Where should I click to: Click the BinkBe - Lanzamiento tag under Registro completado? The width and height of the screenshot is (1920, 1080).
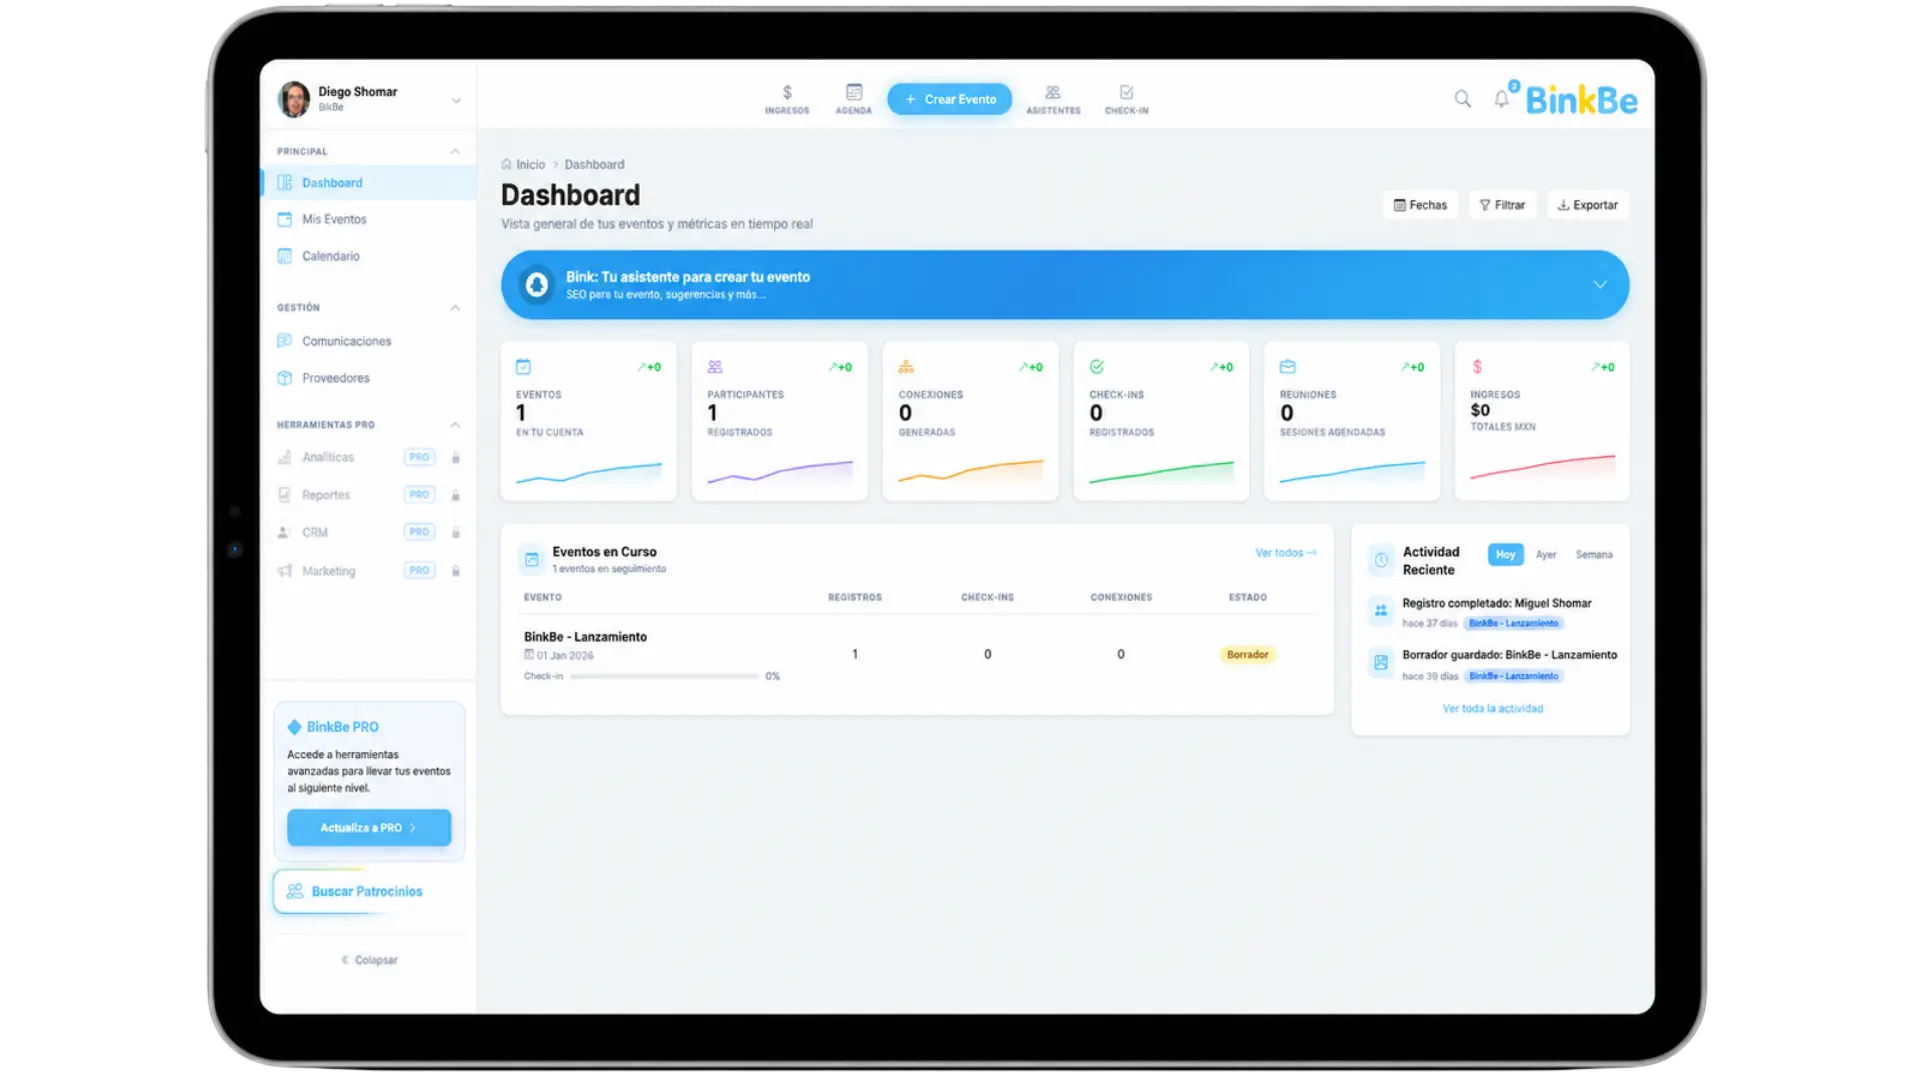point(1513,623)
